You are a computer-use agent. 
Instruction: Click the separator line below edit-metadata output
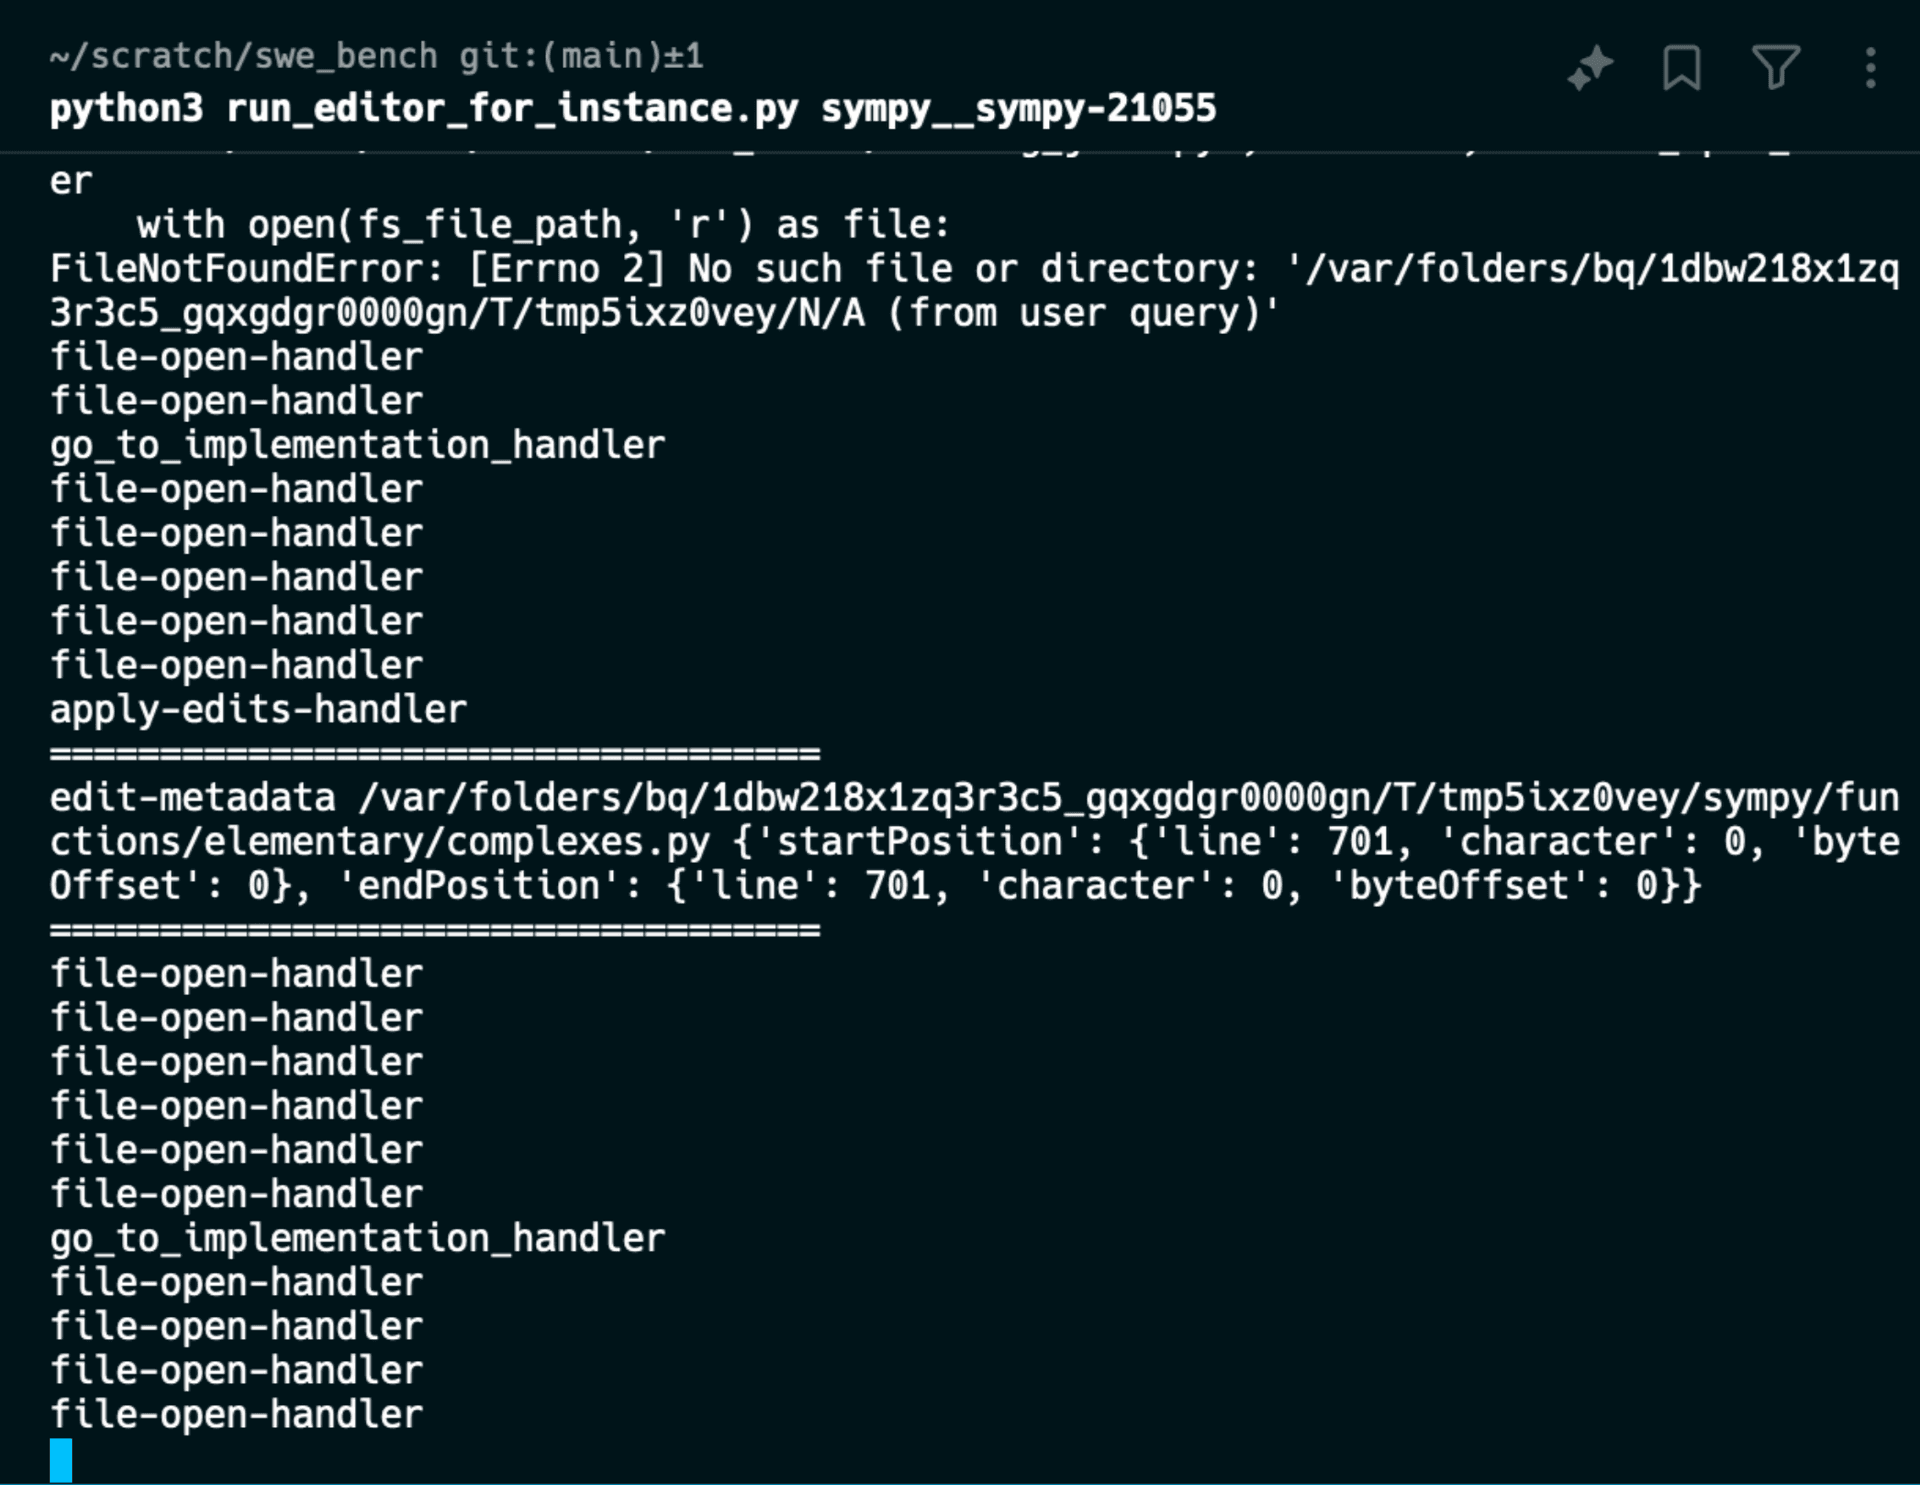[435, 930]
